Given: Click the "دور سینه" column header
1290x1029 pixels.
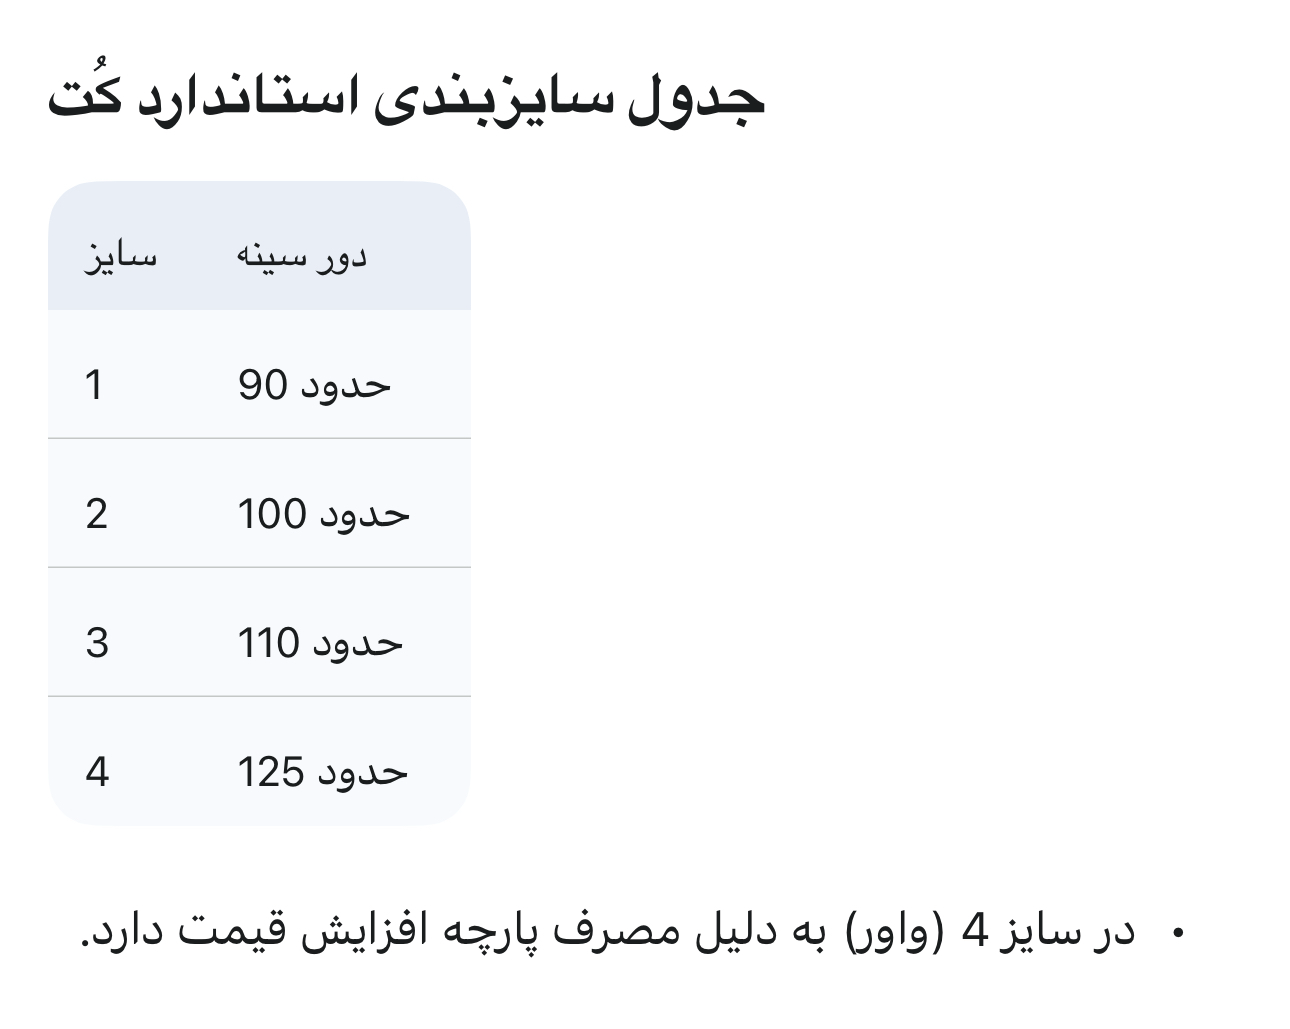Looking at the screenshot, I should (302, 257).
